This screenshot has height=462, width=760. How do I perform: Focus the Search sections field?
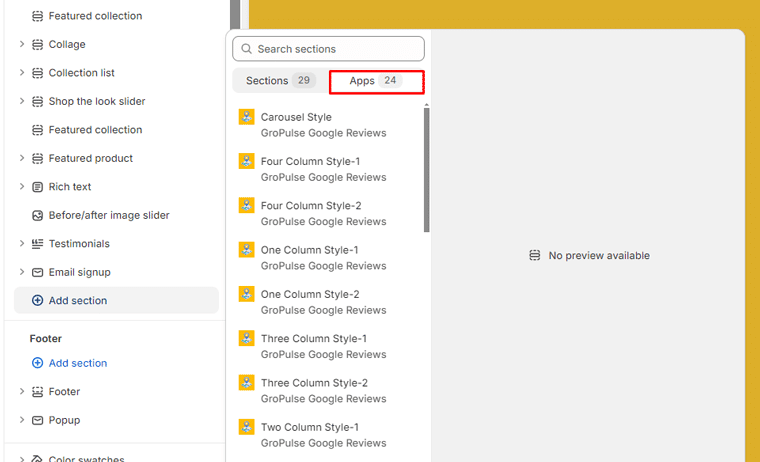point(329,49)
